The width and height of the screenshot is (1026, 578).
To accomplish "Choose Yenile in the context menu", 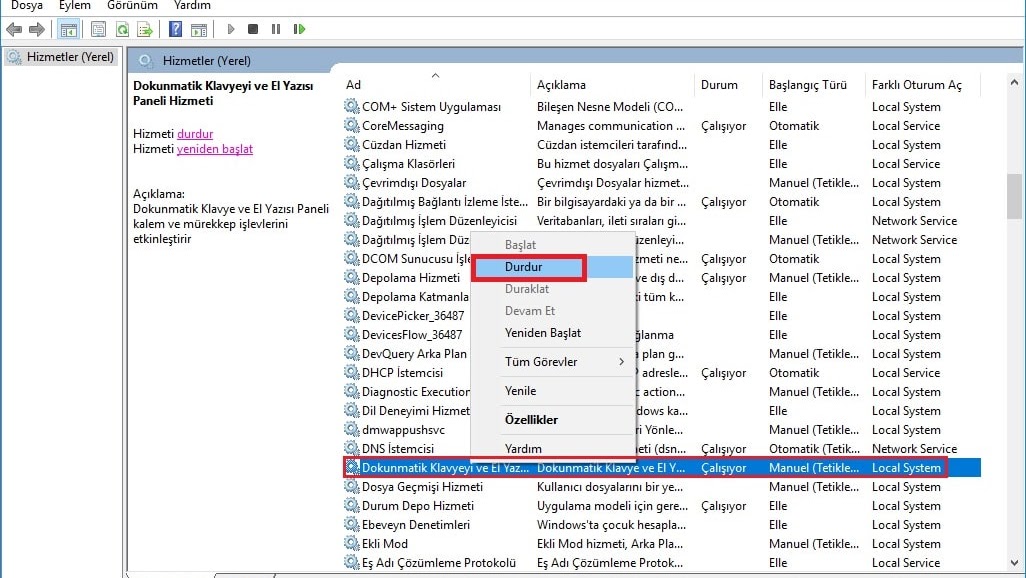I will (x=553, y=391).
